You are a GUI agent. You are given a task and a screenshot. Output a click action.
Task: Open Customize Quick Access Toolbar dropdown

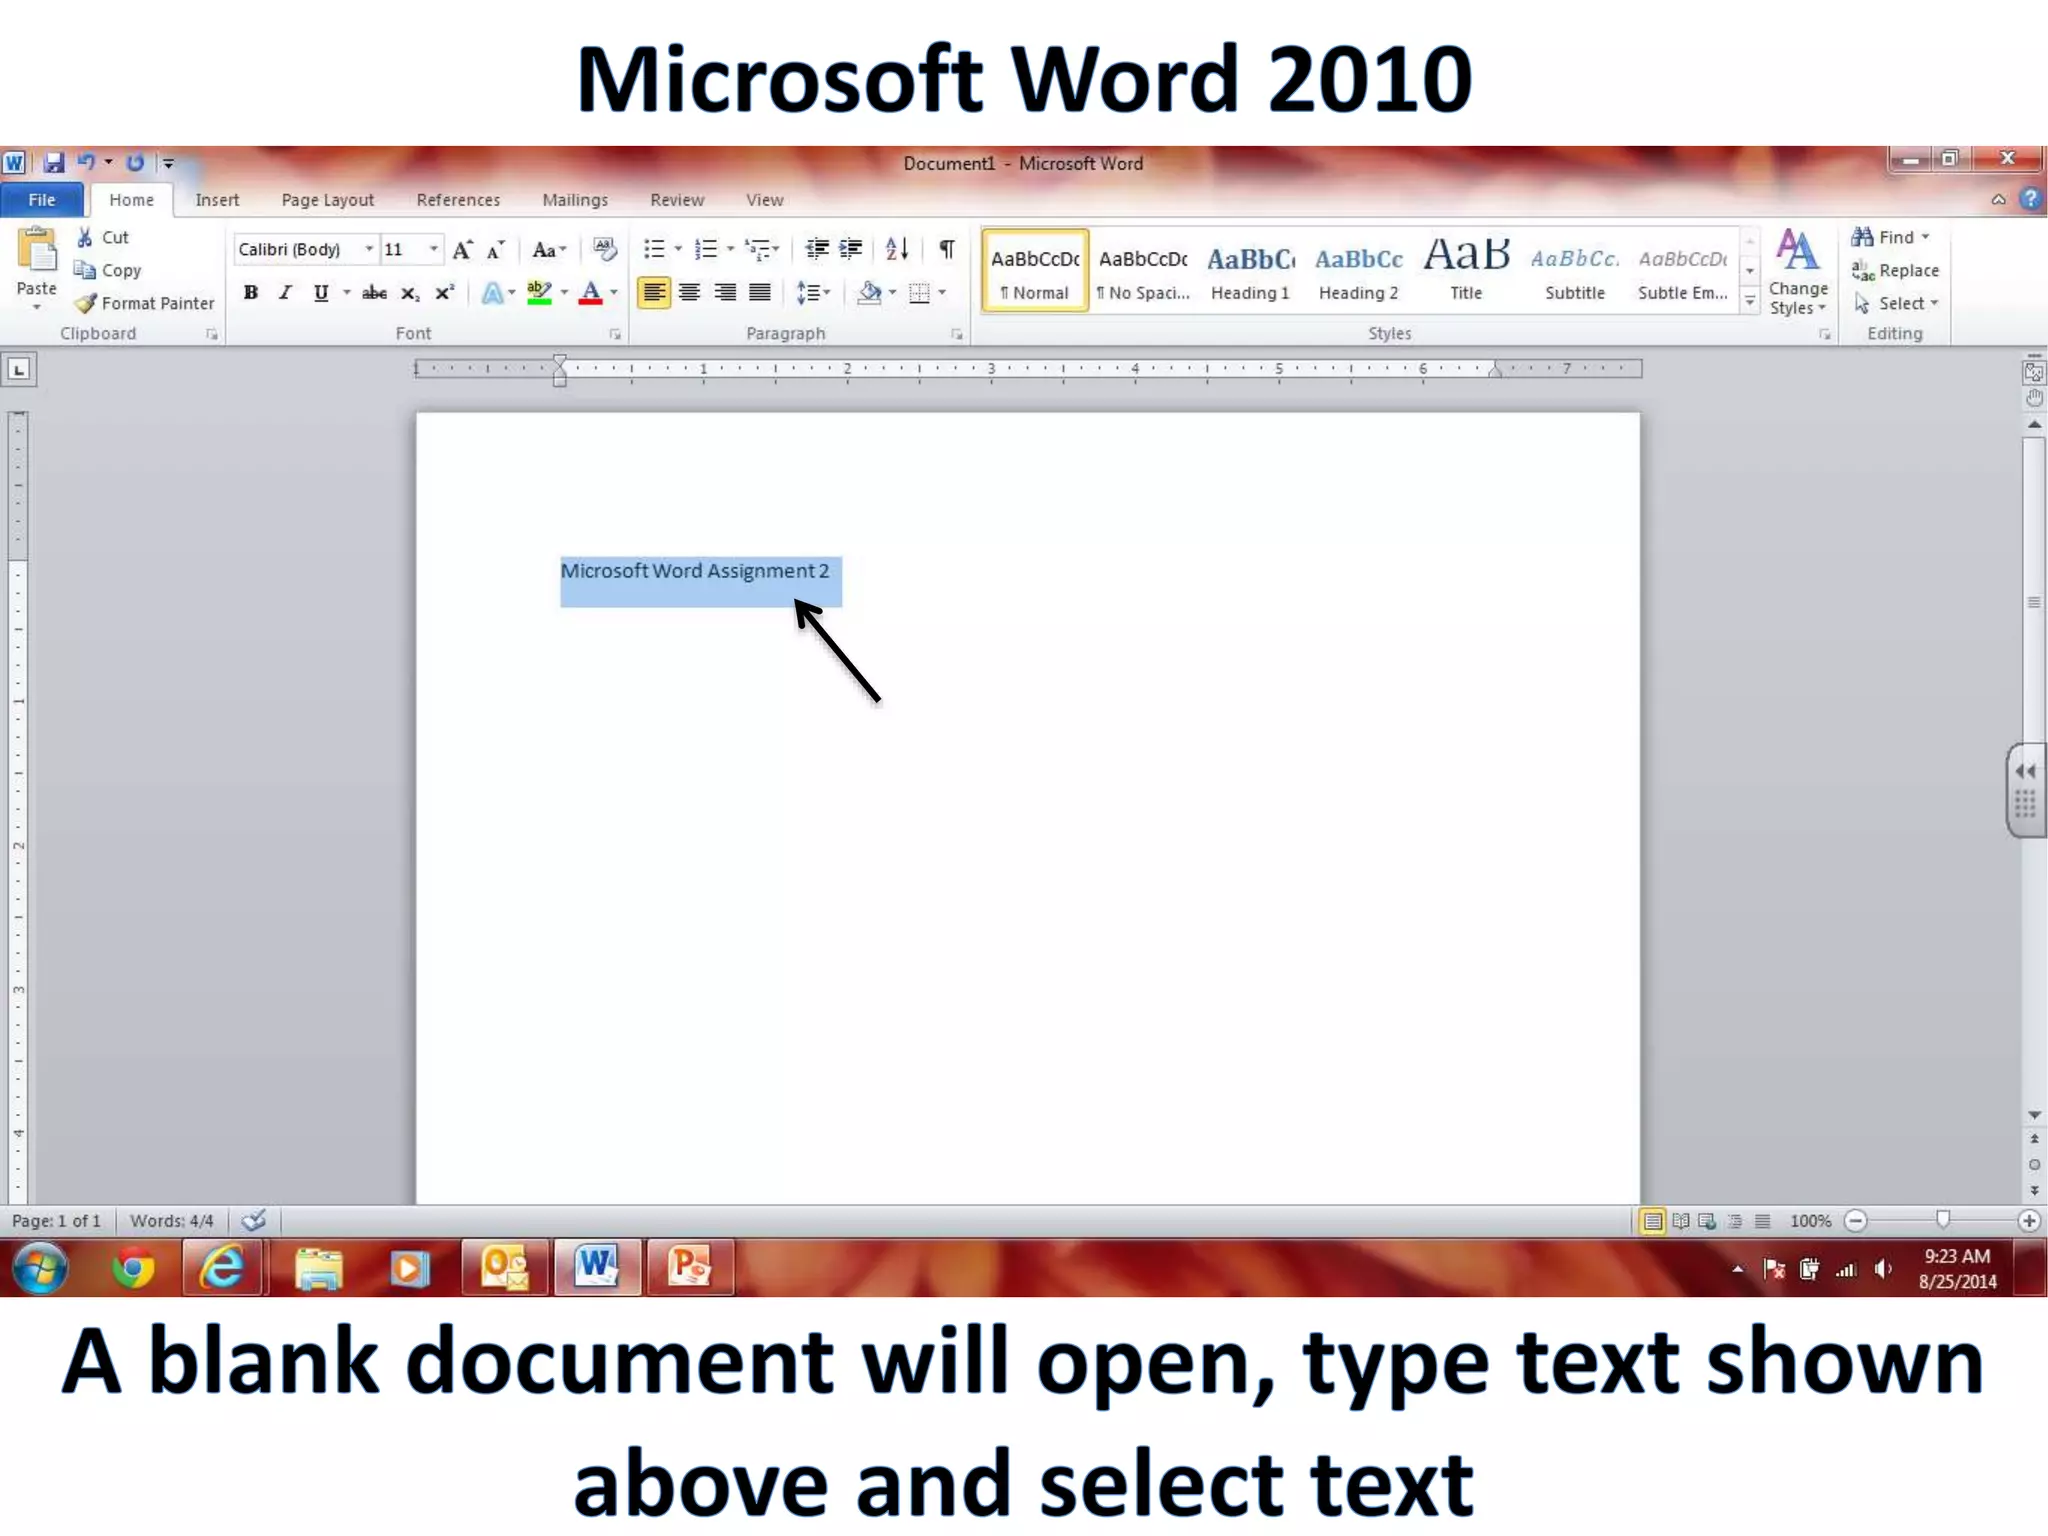169,163
